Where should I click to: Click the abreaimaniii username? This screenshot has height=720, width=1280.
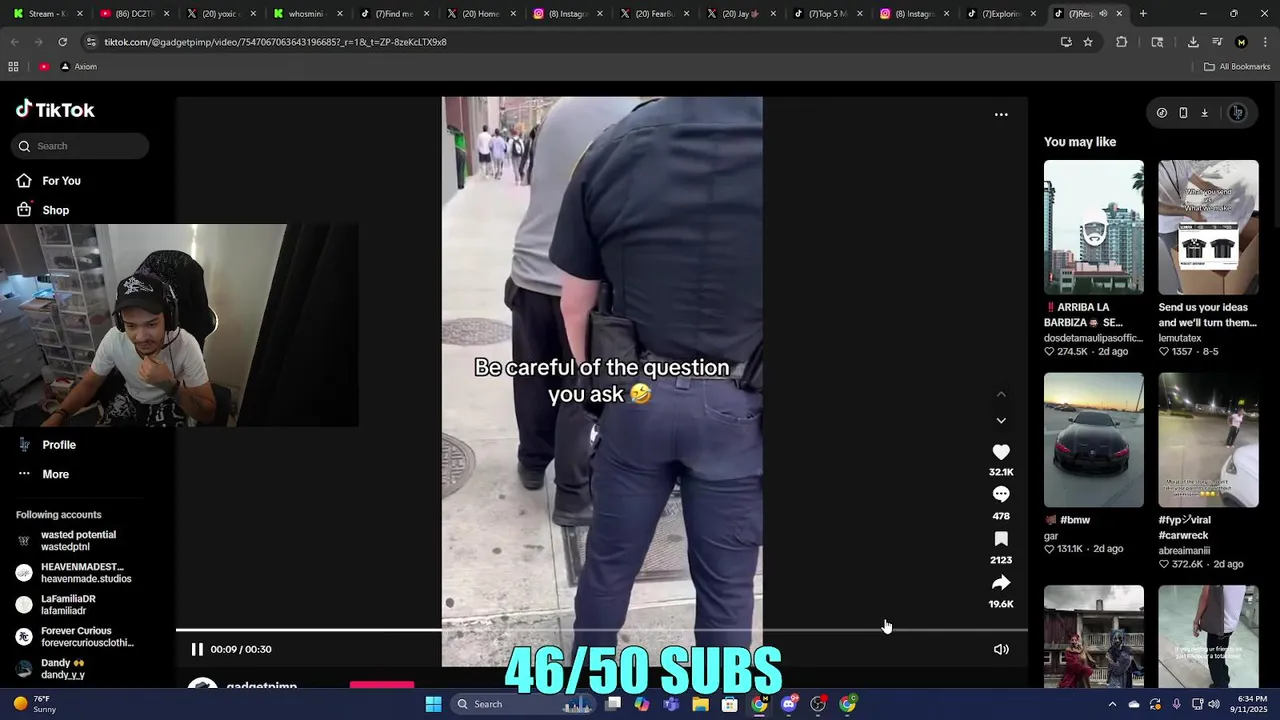[x=1184, y=549]
